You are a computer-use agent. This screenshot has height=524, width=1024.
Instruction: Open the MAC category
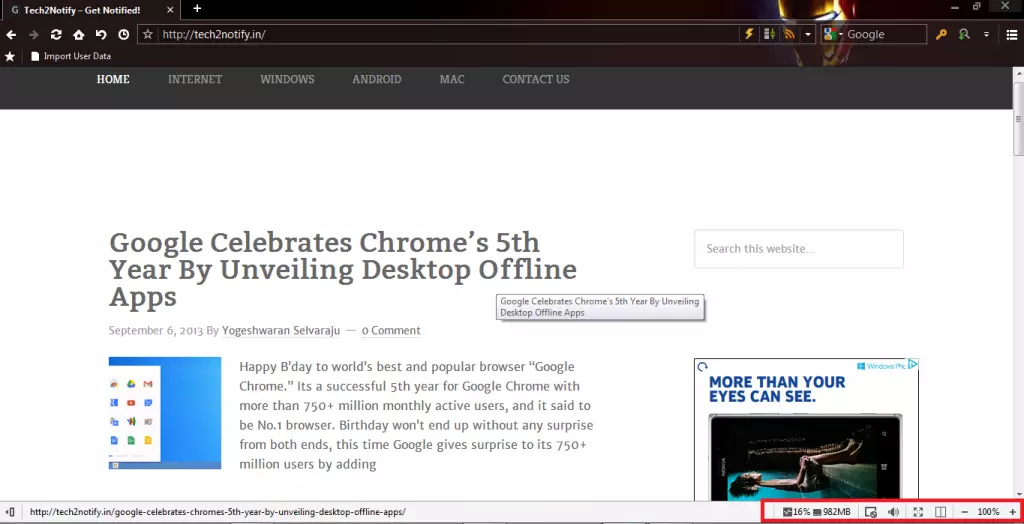click(452, 79)
